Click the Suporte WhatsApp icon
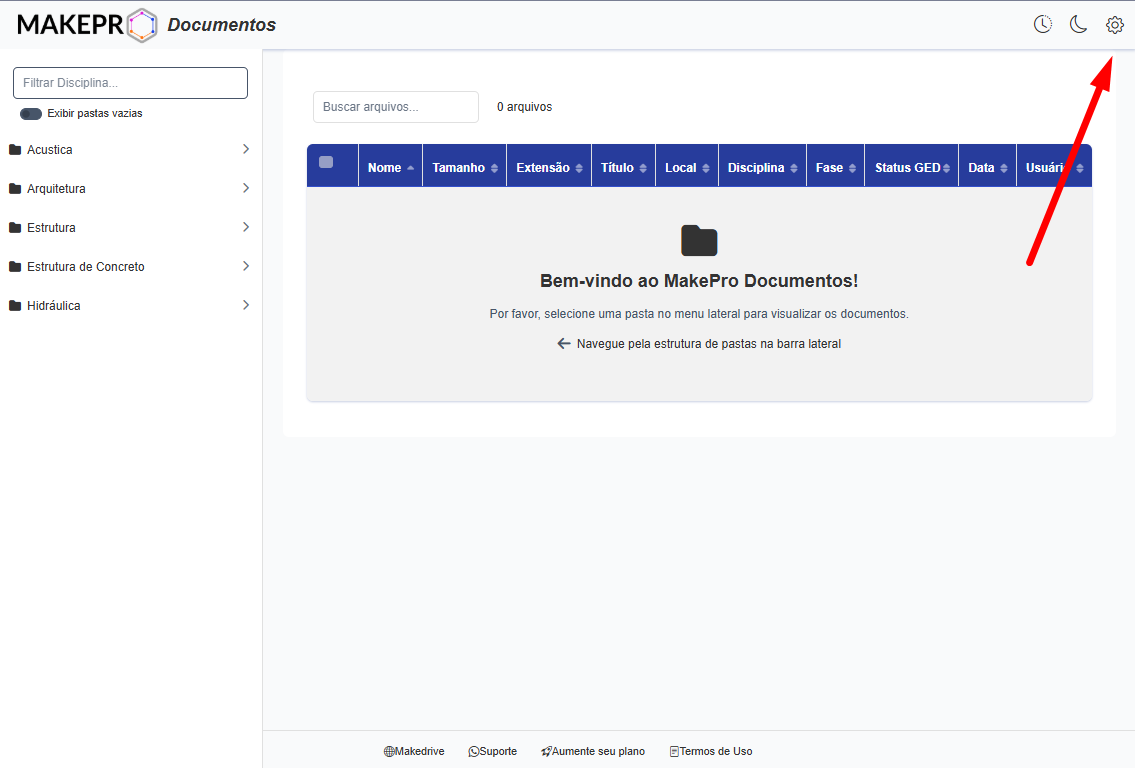This screenshot has width=1135, height=768. (x=474, y=752)
